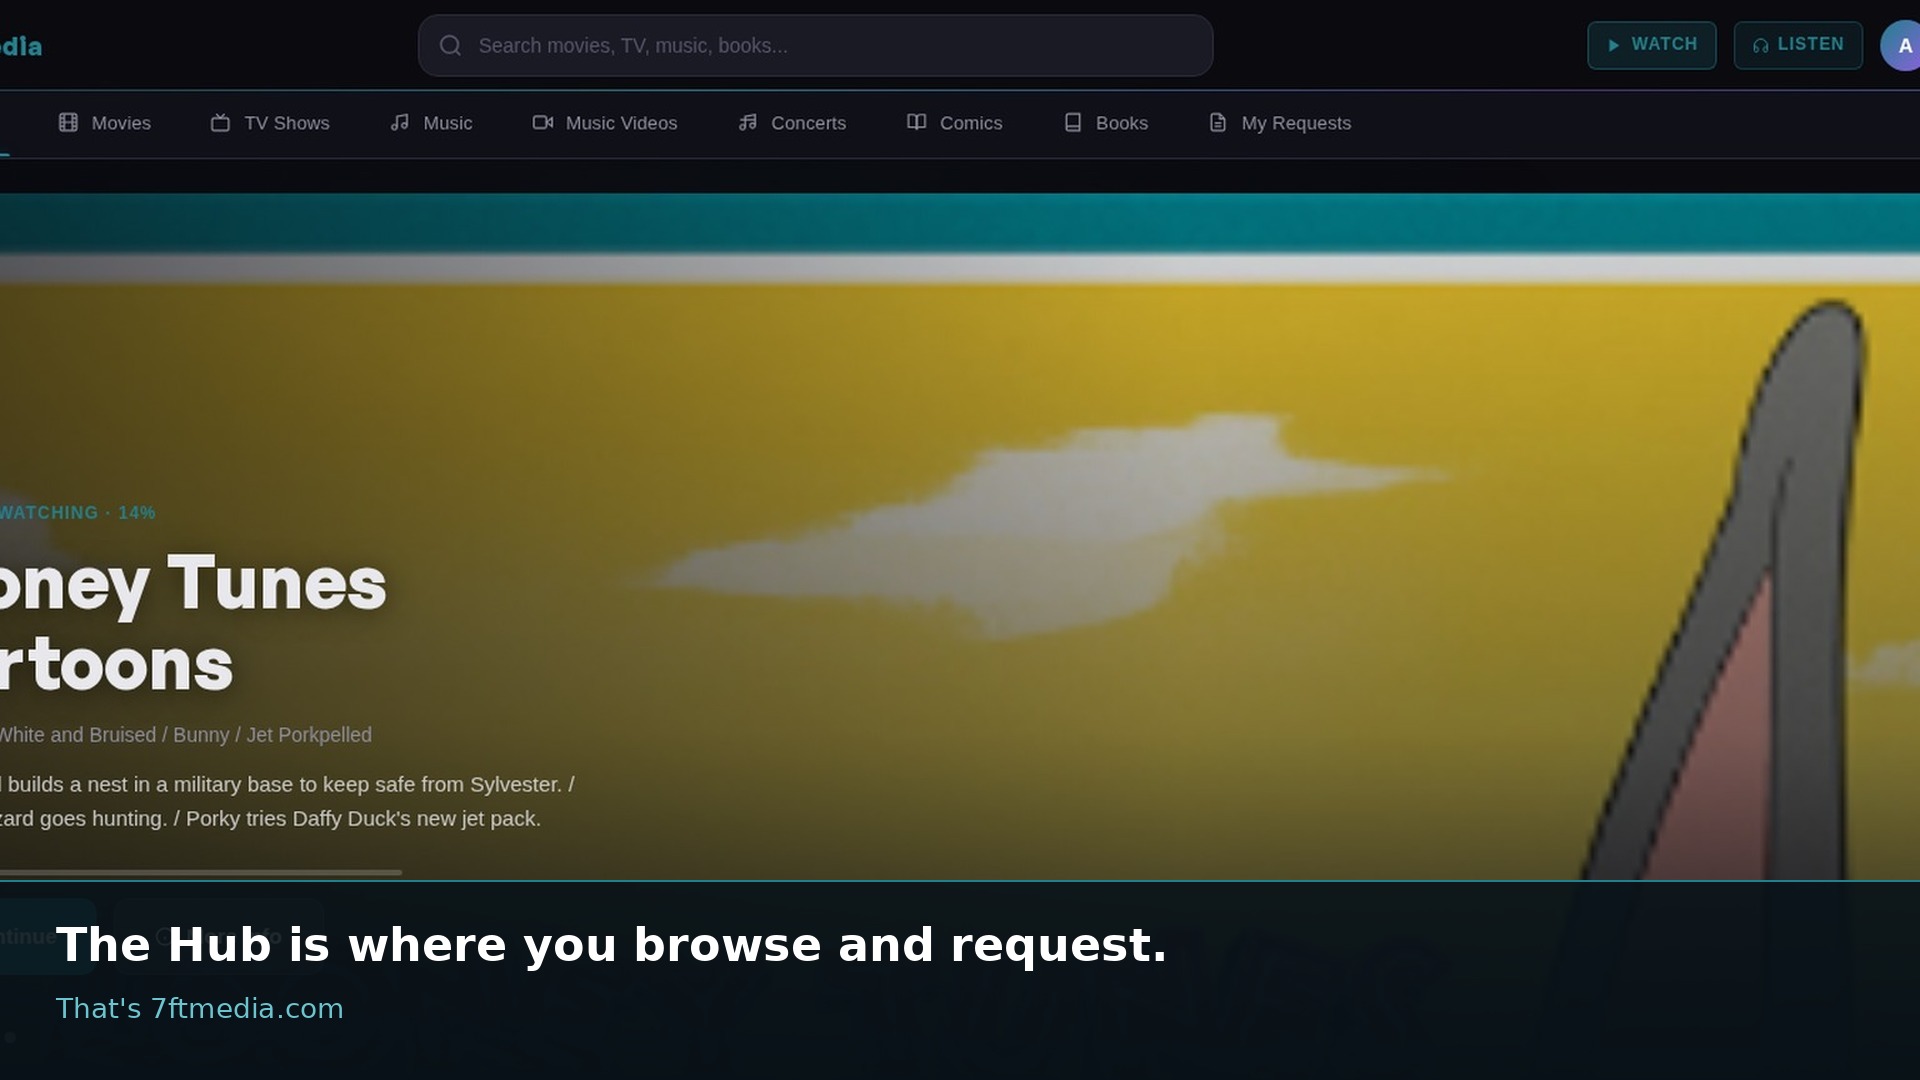The height and width of the screenshot is (1080, 1920).
Task: Click the Looney Tunes Cartoons title
Action: [x=193, y=624]
